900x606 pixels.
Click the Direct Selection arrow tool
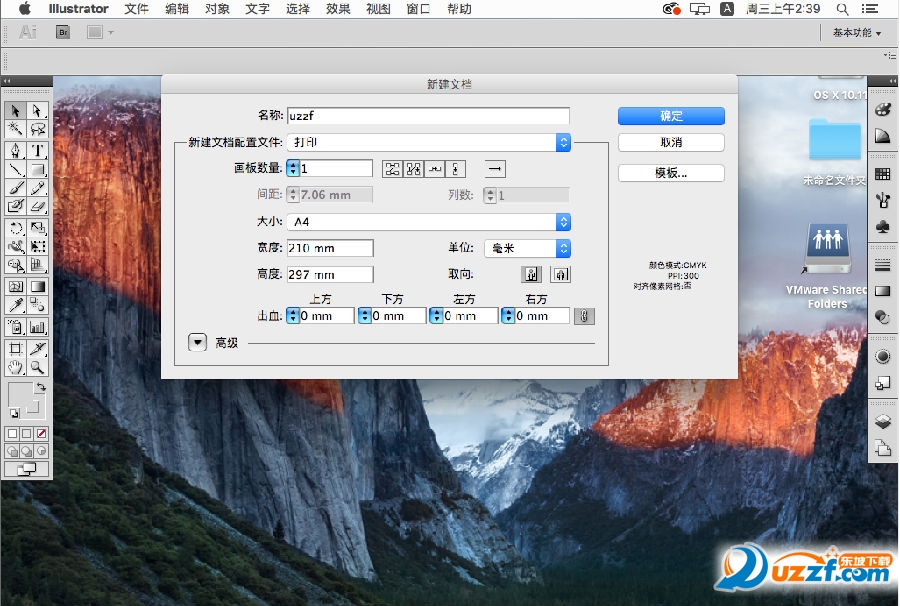tap(37, 111)
